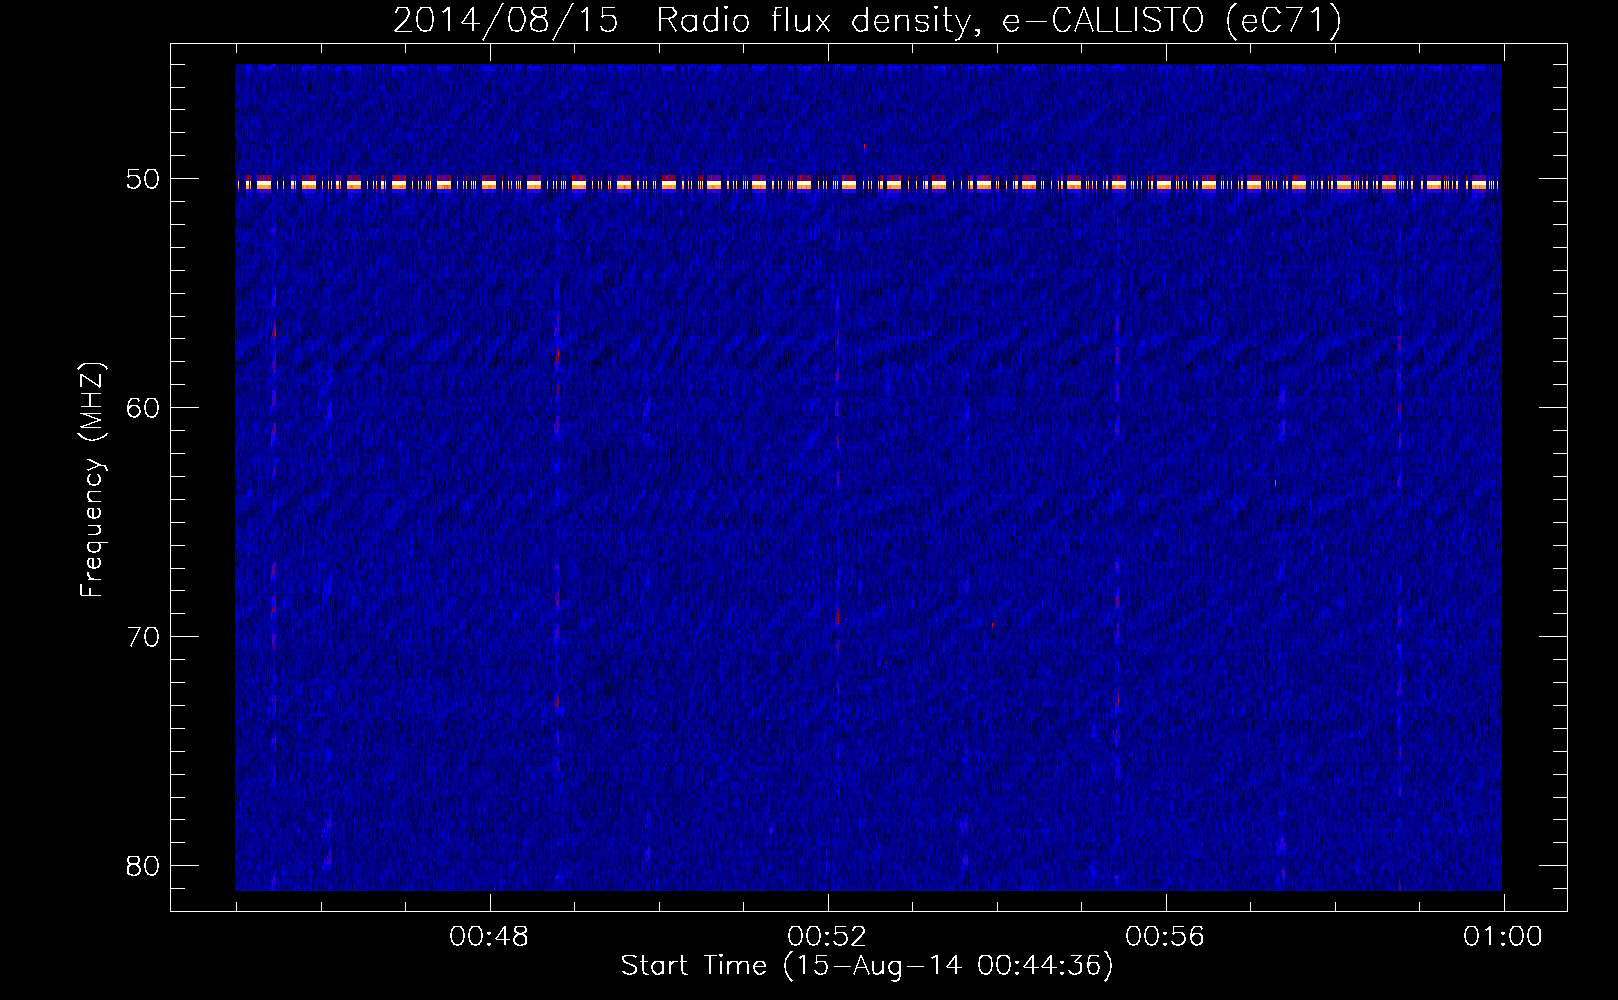Click the plot title '2014/08/15 Radio flux density'
The width and height of the screenshot is (1618, 1000).
click(867, 20)
